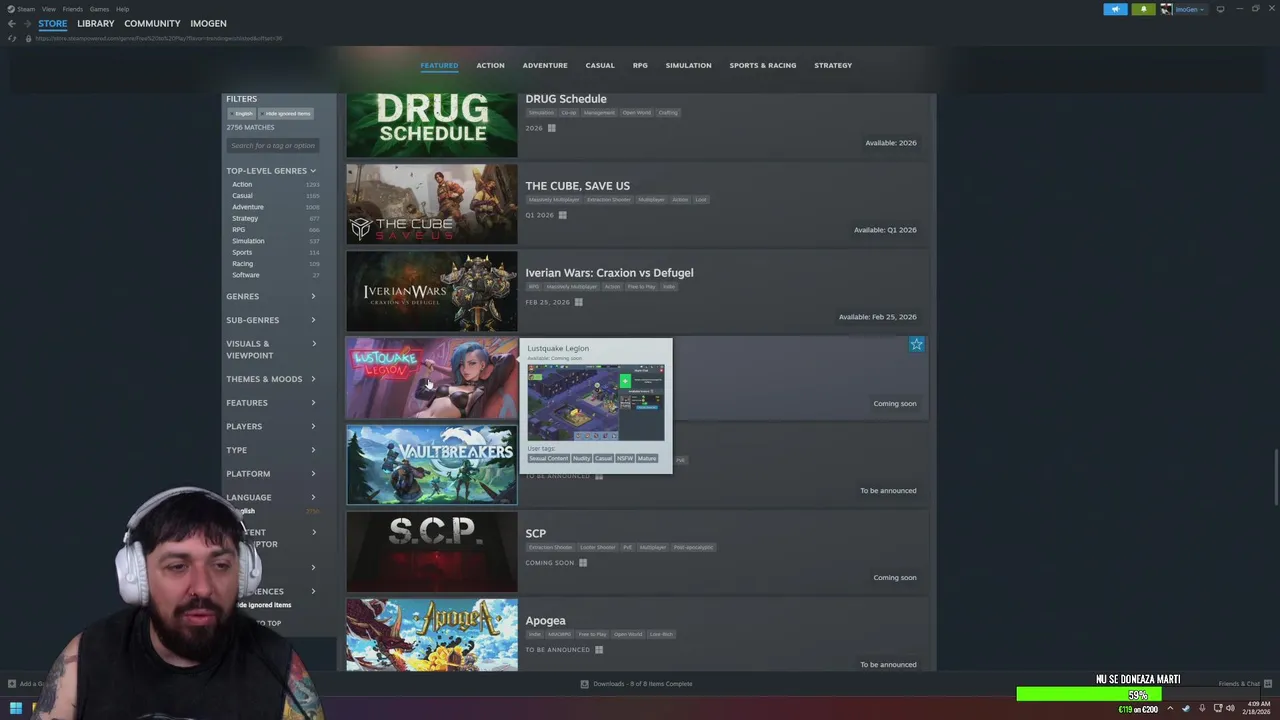This screenshot has width=1280, height=720.
Task: Select the Action category tab
Action: pyautogui.click(x=490, y=65)
